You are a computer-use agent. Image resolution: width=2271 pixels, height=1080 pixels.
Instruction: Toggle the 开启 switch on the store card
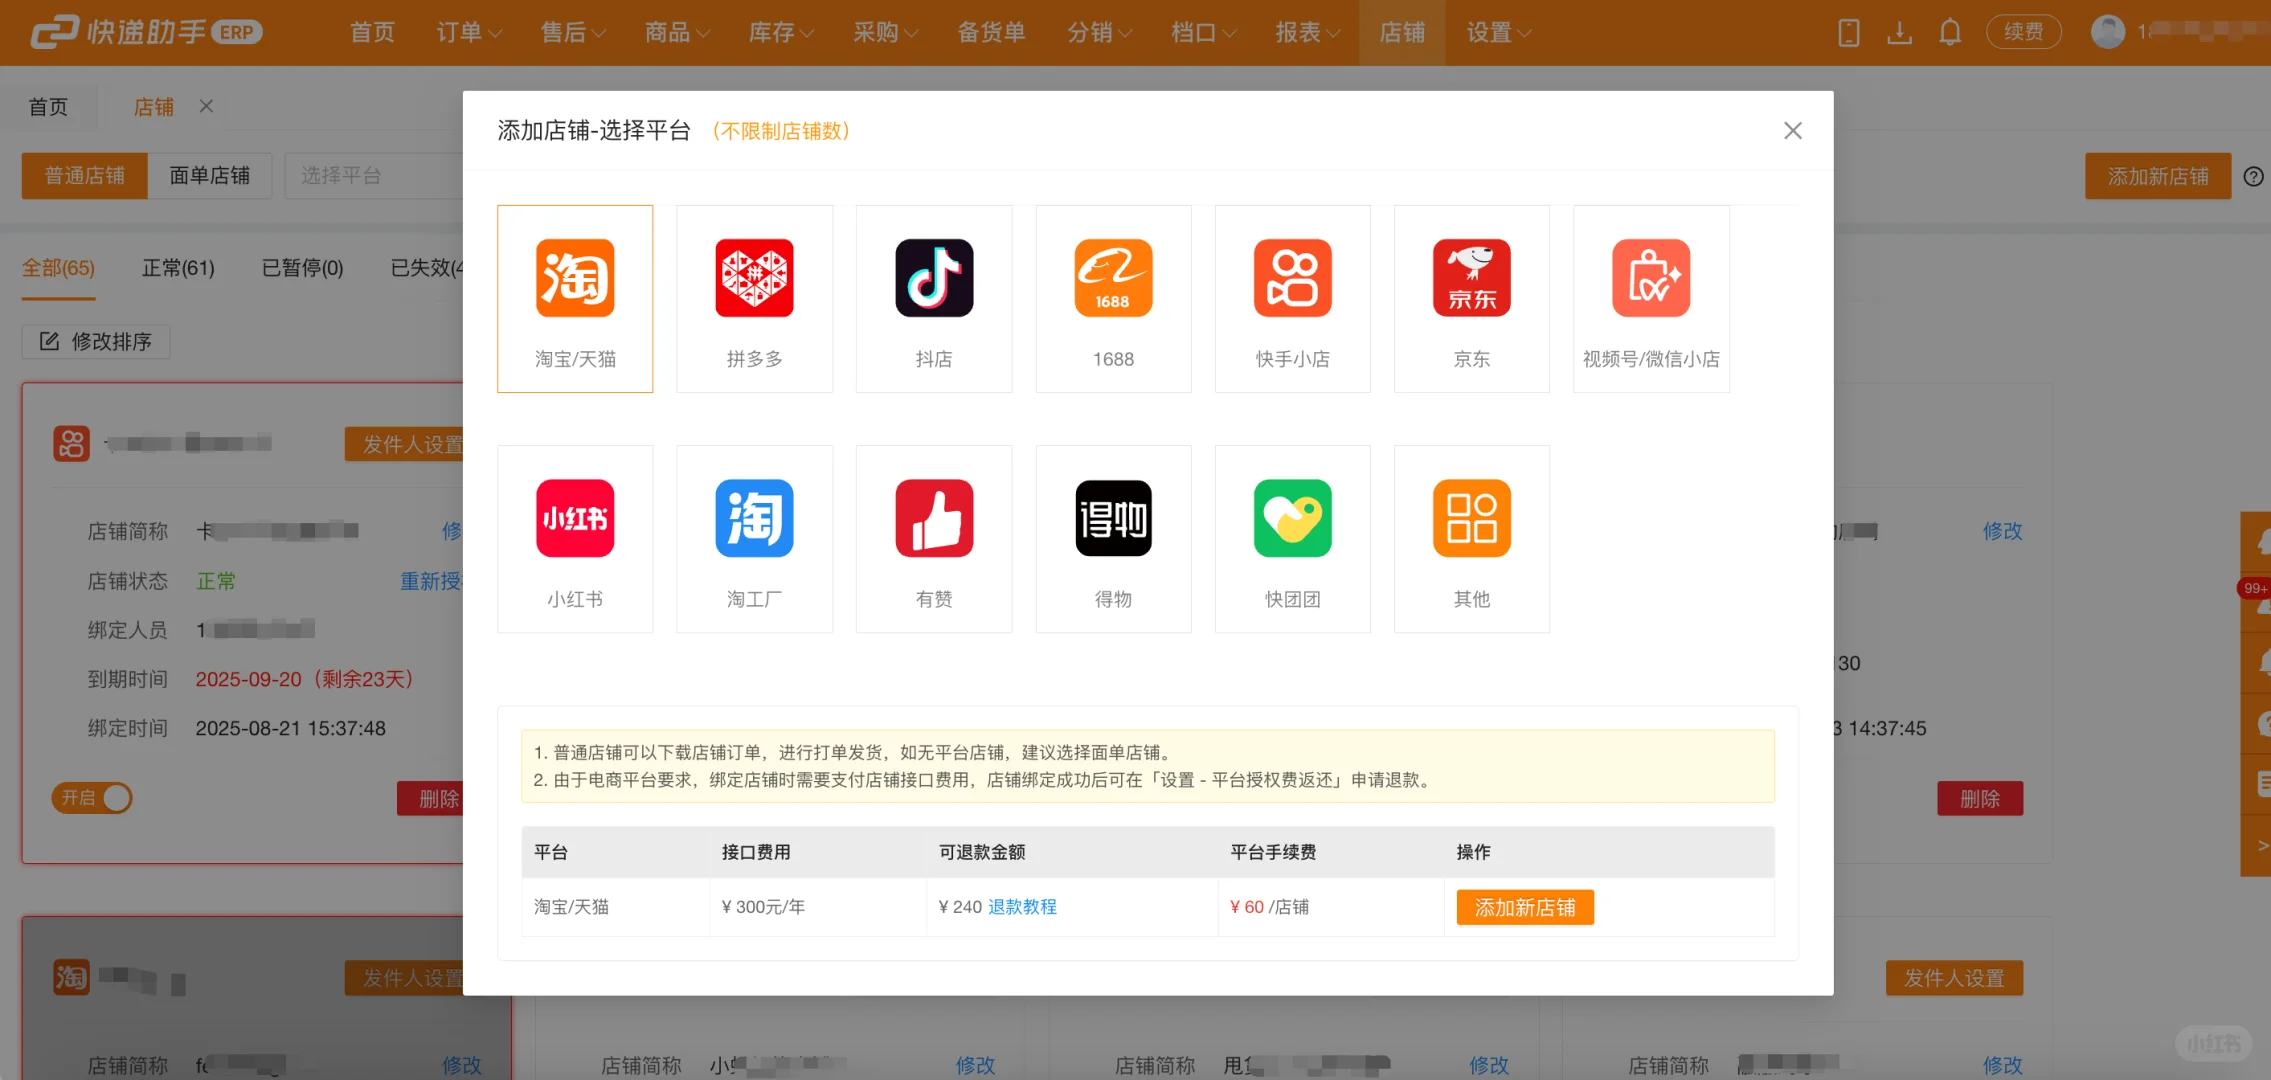[x=91, y=798]
